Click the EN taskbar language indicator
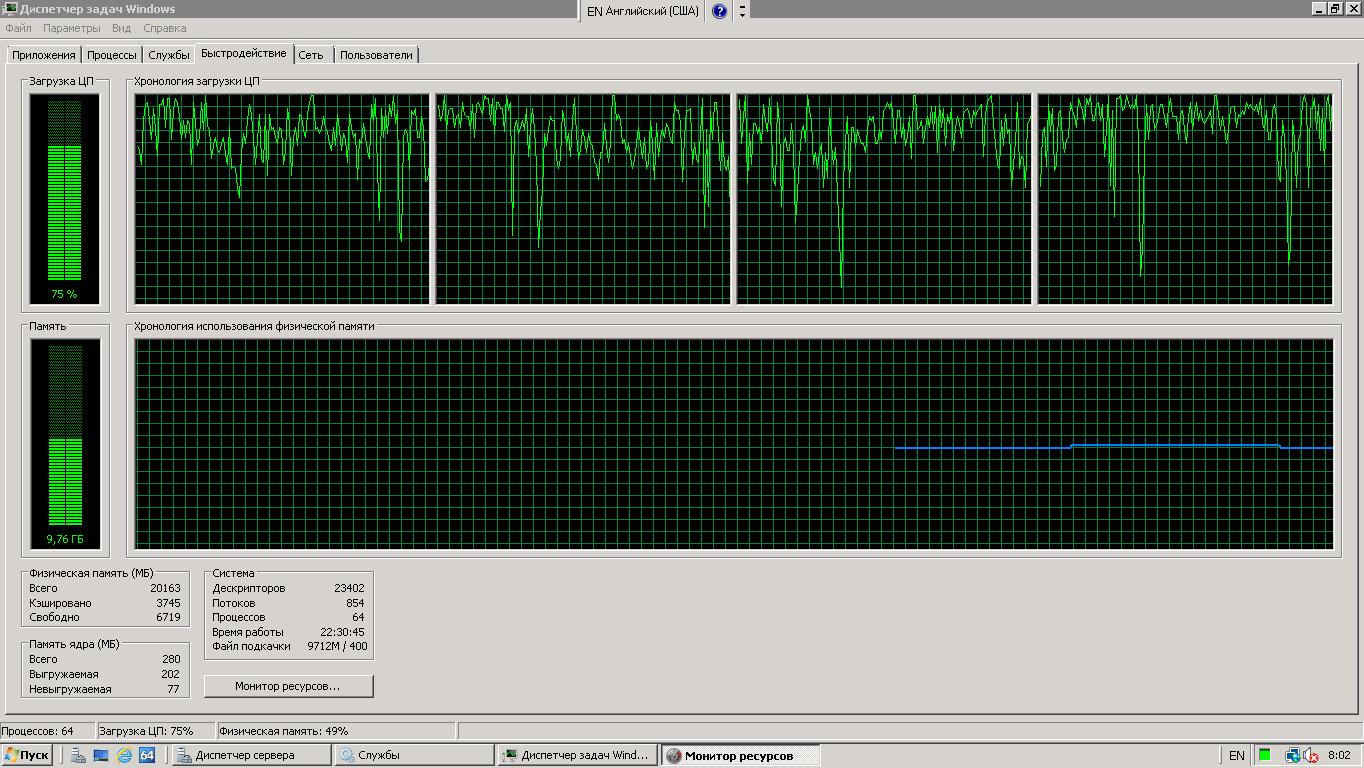Screen dimensions: 1364x768 pos(1236,755)
